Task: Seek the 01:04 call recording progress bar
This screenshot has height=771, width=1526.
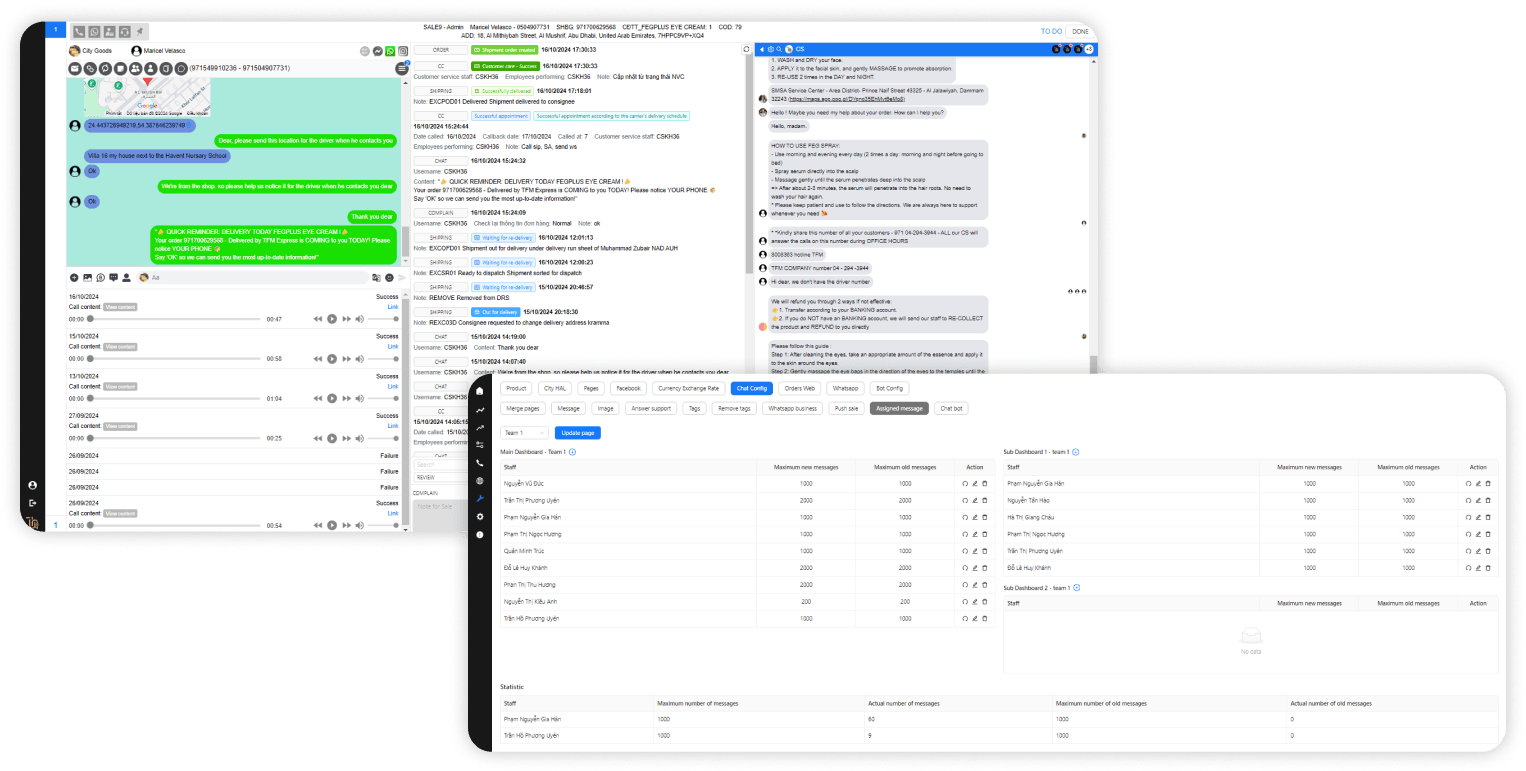Action: coord(175,398)
